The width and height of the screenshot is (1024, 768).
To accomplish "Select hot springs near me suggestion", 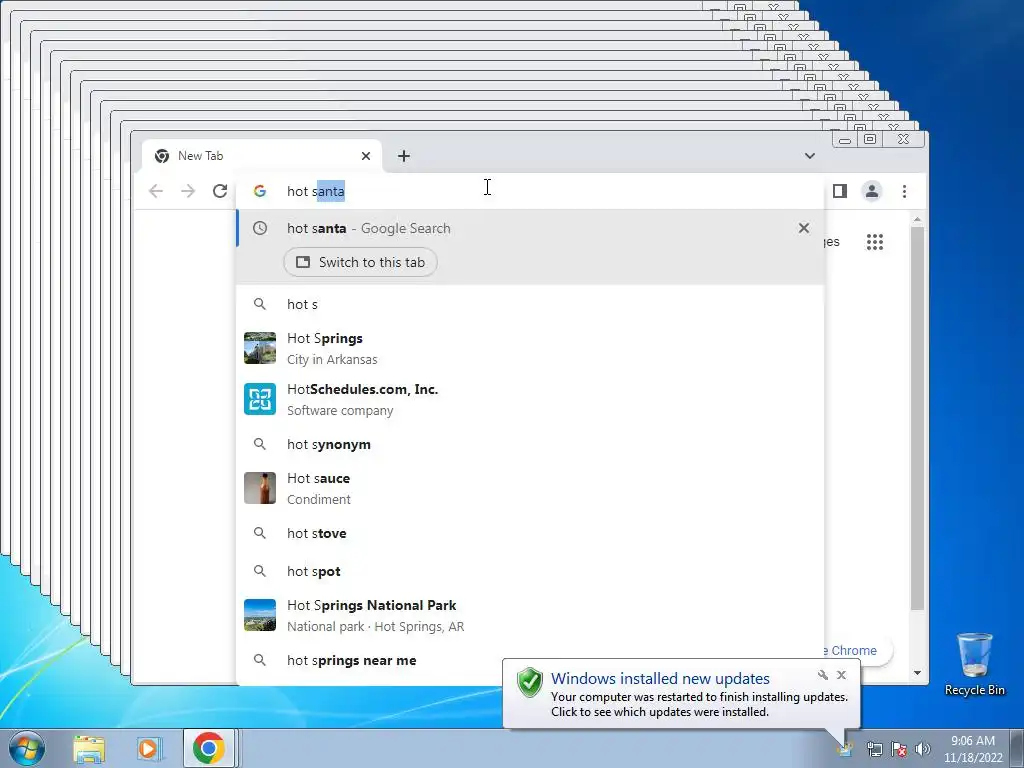I will (x=530, y=660).
